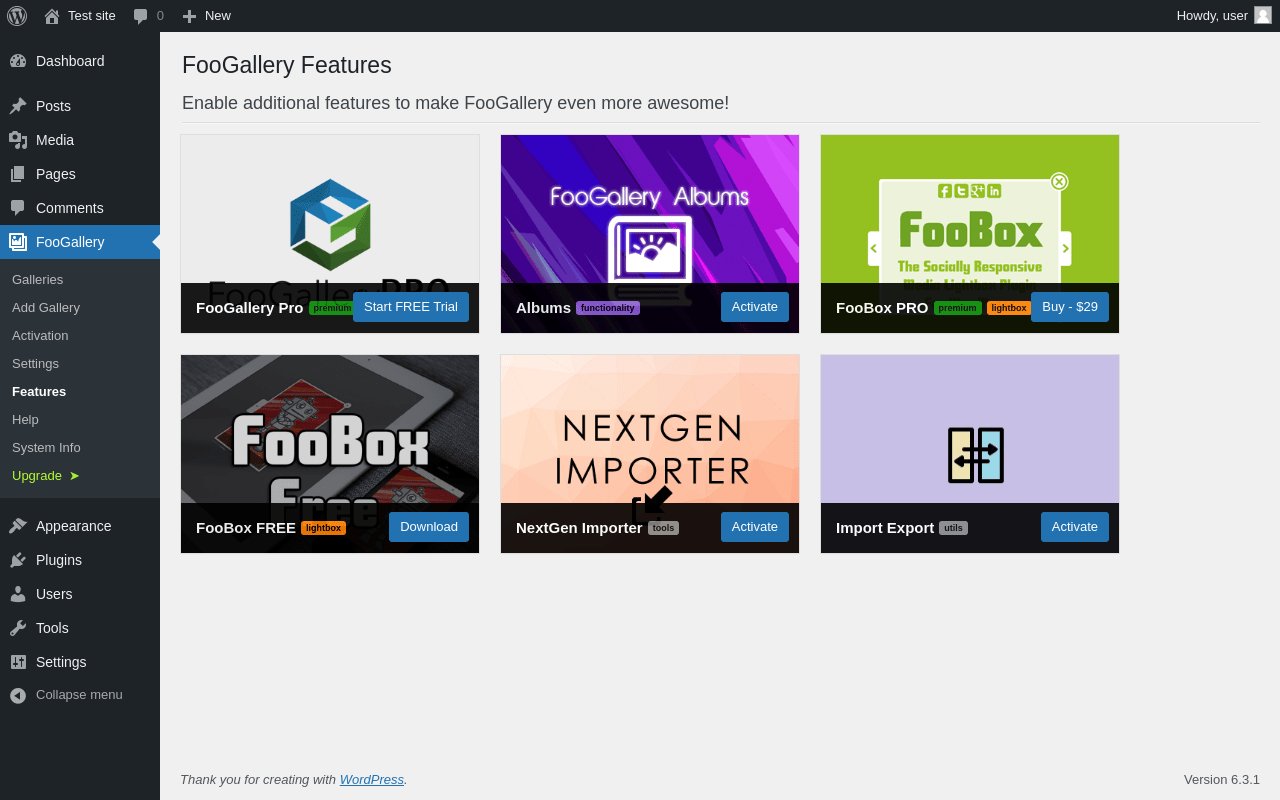
Task: Click the FooGallery Pro logo thumbnail
Action: 330,224
